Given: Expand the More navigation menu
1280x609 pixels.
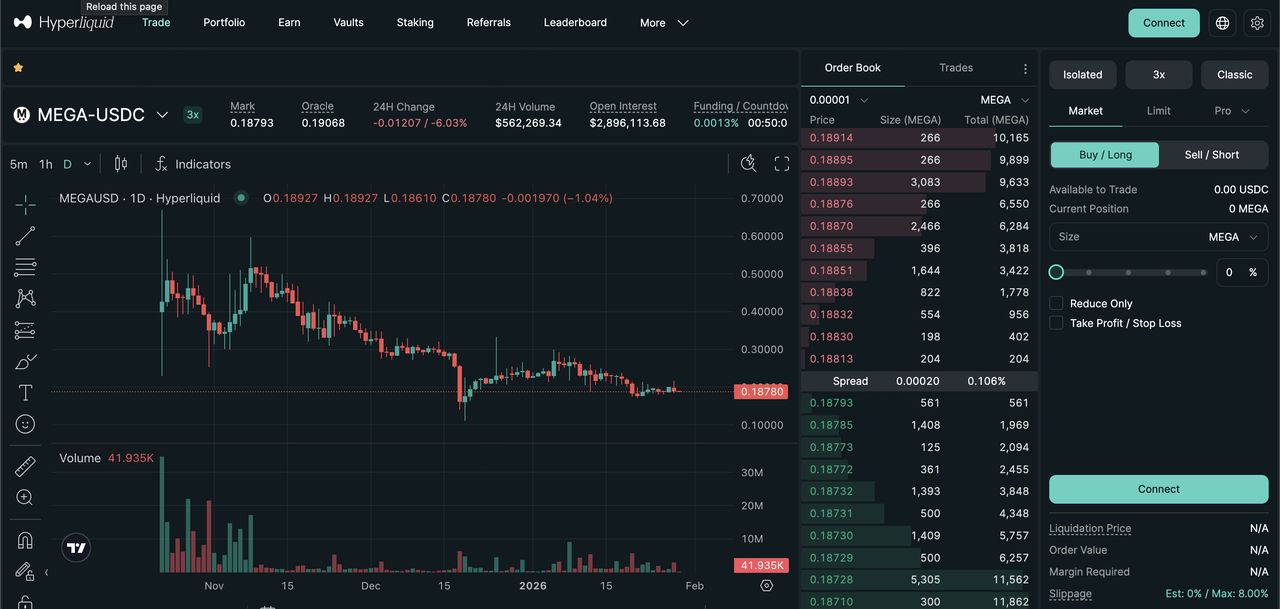Looking at the screenshot, I should [x=662, y=22].
